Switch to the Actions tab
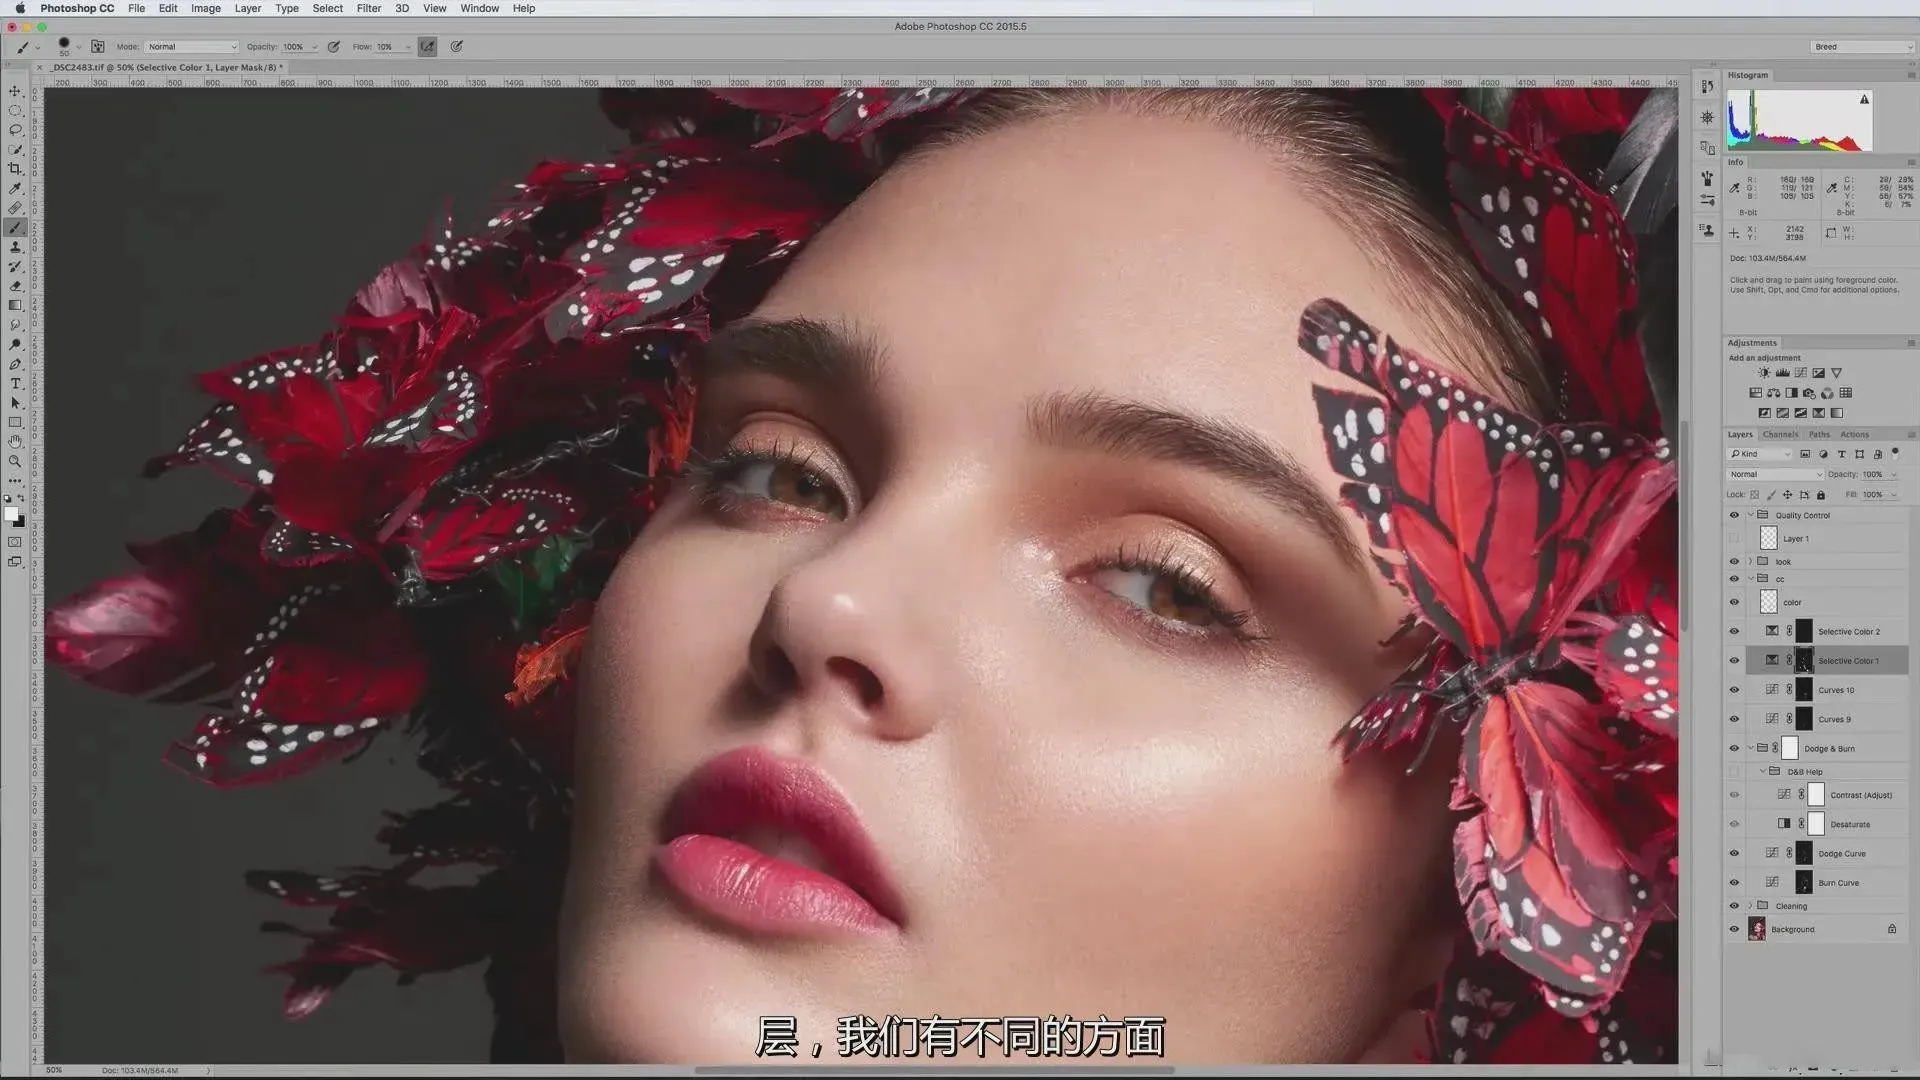 (x=1854, y=434)
